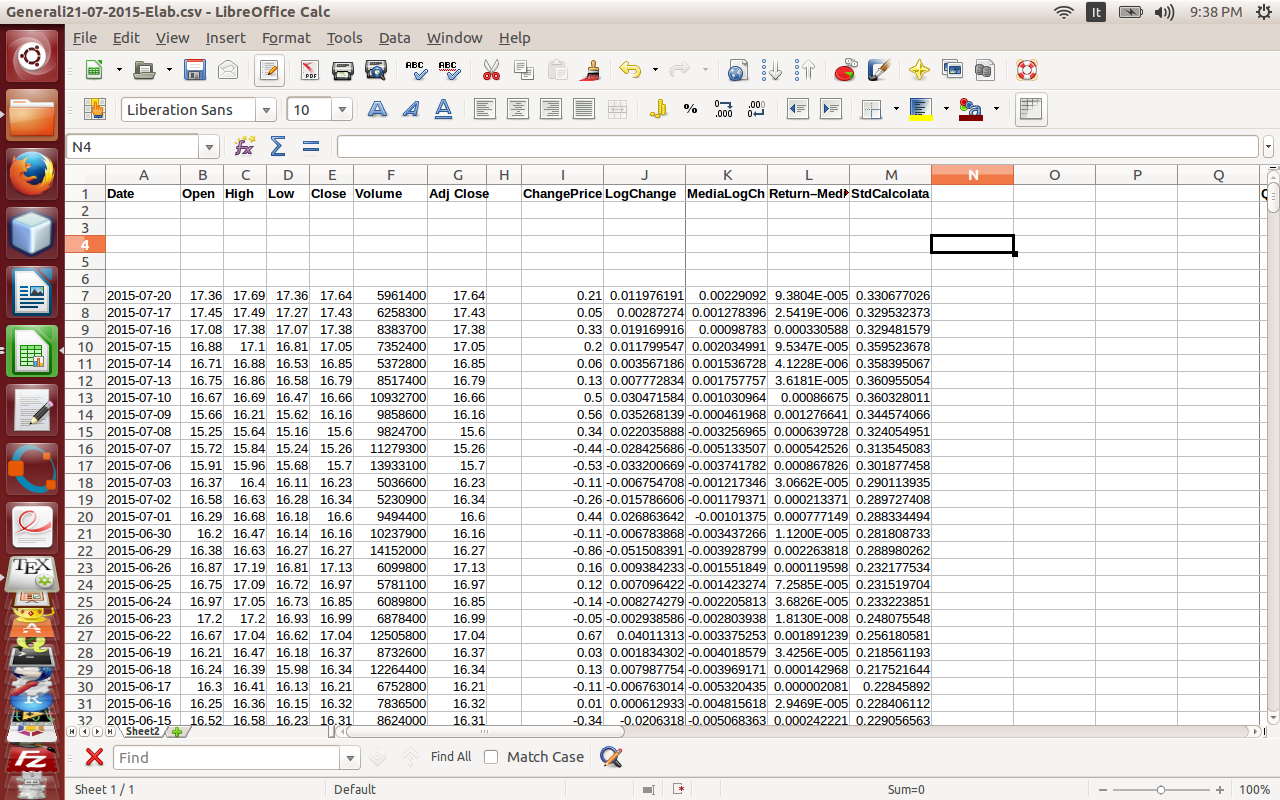Screen dimensions: 1280x800
Task: Open the Tools menu
Action: [x=344, y=38]
